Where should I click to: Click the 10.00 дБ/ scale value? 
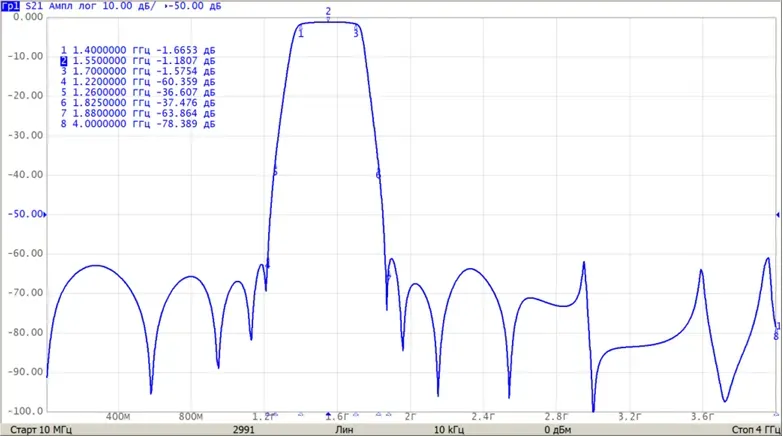(x=128, y=6)
